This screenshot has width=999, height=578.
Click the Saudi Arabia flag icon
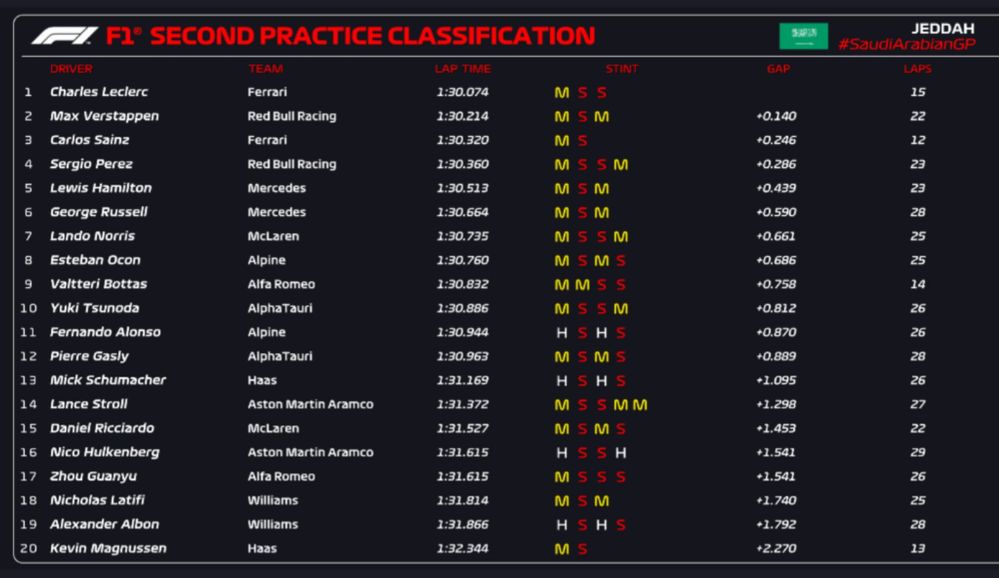pyautogui.click(x=803, y=36)
